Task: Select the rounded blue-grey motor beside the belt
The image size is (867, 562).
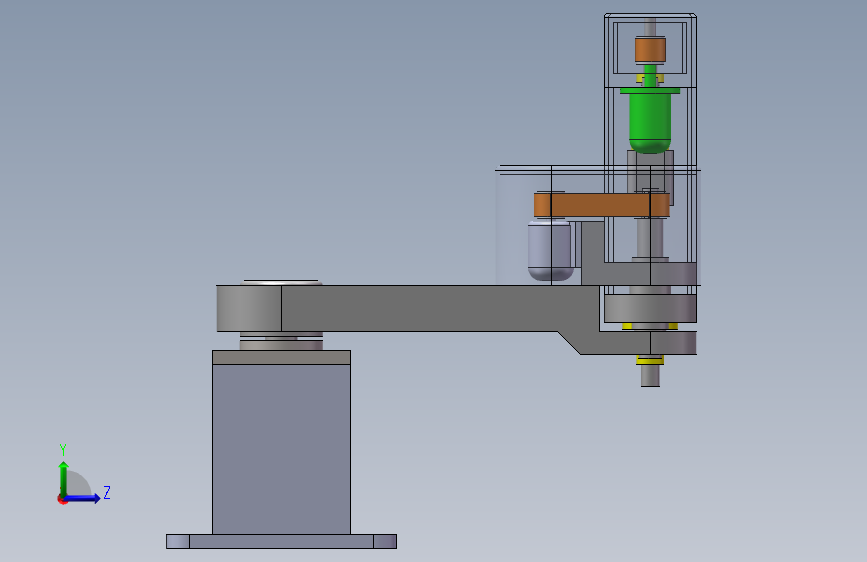Action: coord(549,251)
